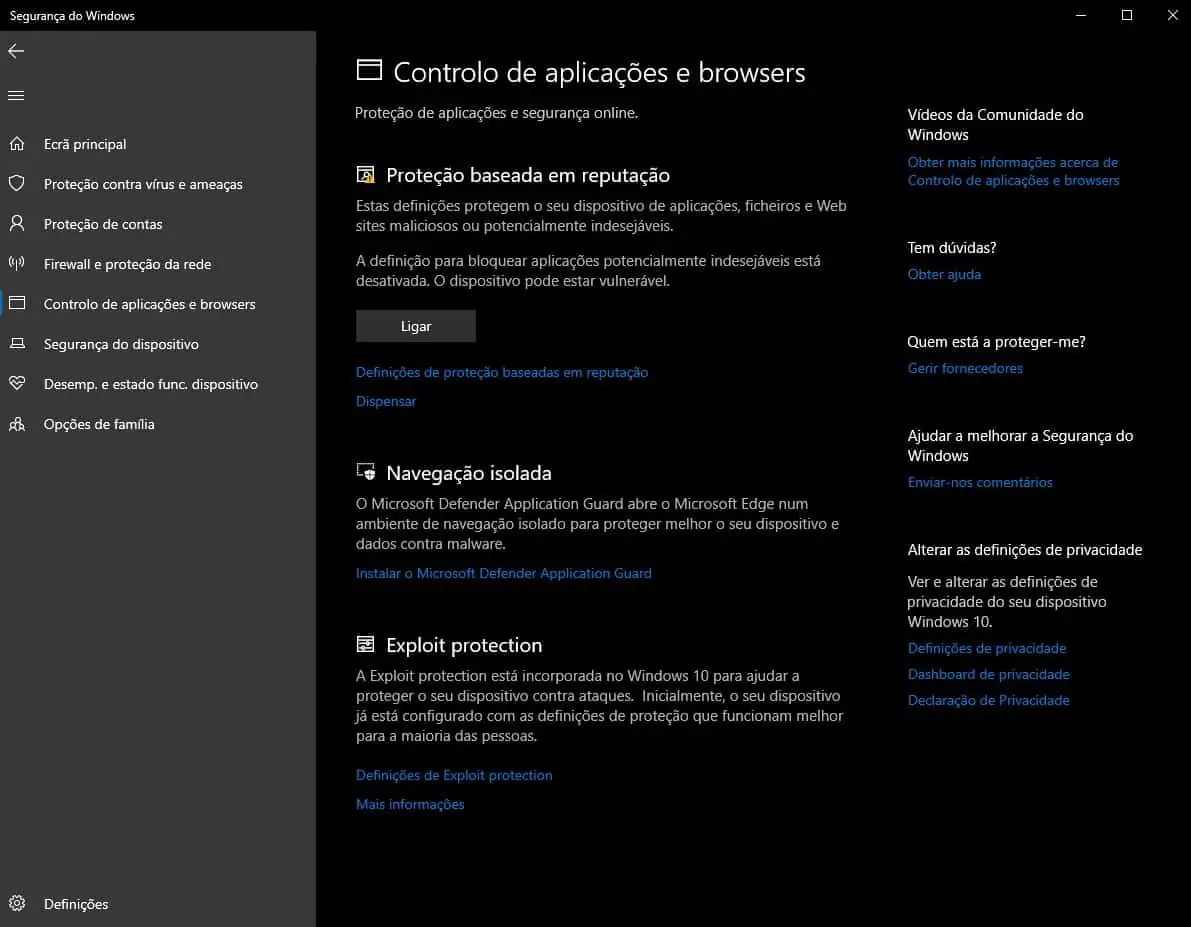Select the heart icon for device health
The height and width of the screenshot is (927, 1191).
coord(16,384)
